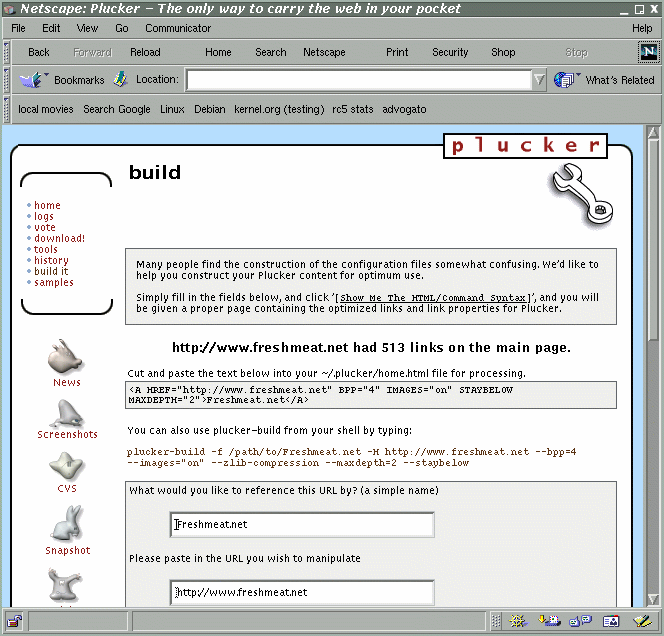This screenshot has height=636, width=664.
Task: Follow the 'history' sidebar link
Action: [x=51, y=260]
